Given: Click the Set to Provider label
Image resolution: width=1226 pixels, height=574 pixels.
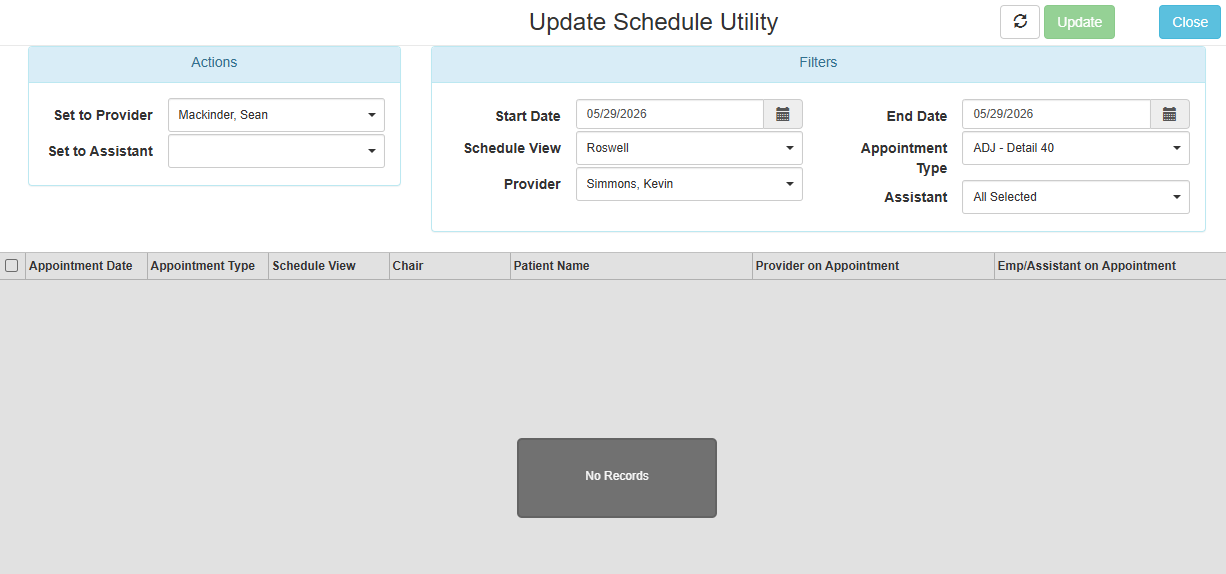Looking at the screenshot, I should coord(103,115).
